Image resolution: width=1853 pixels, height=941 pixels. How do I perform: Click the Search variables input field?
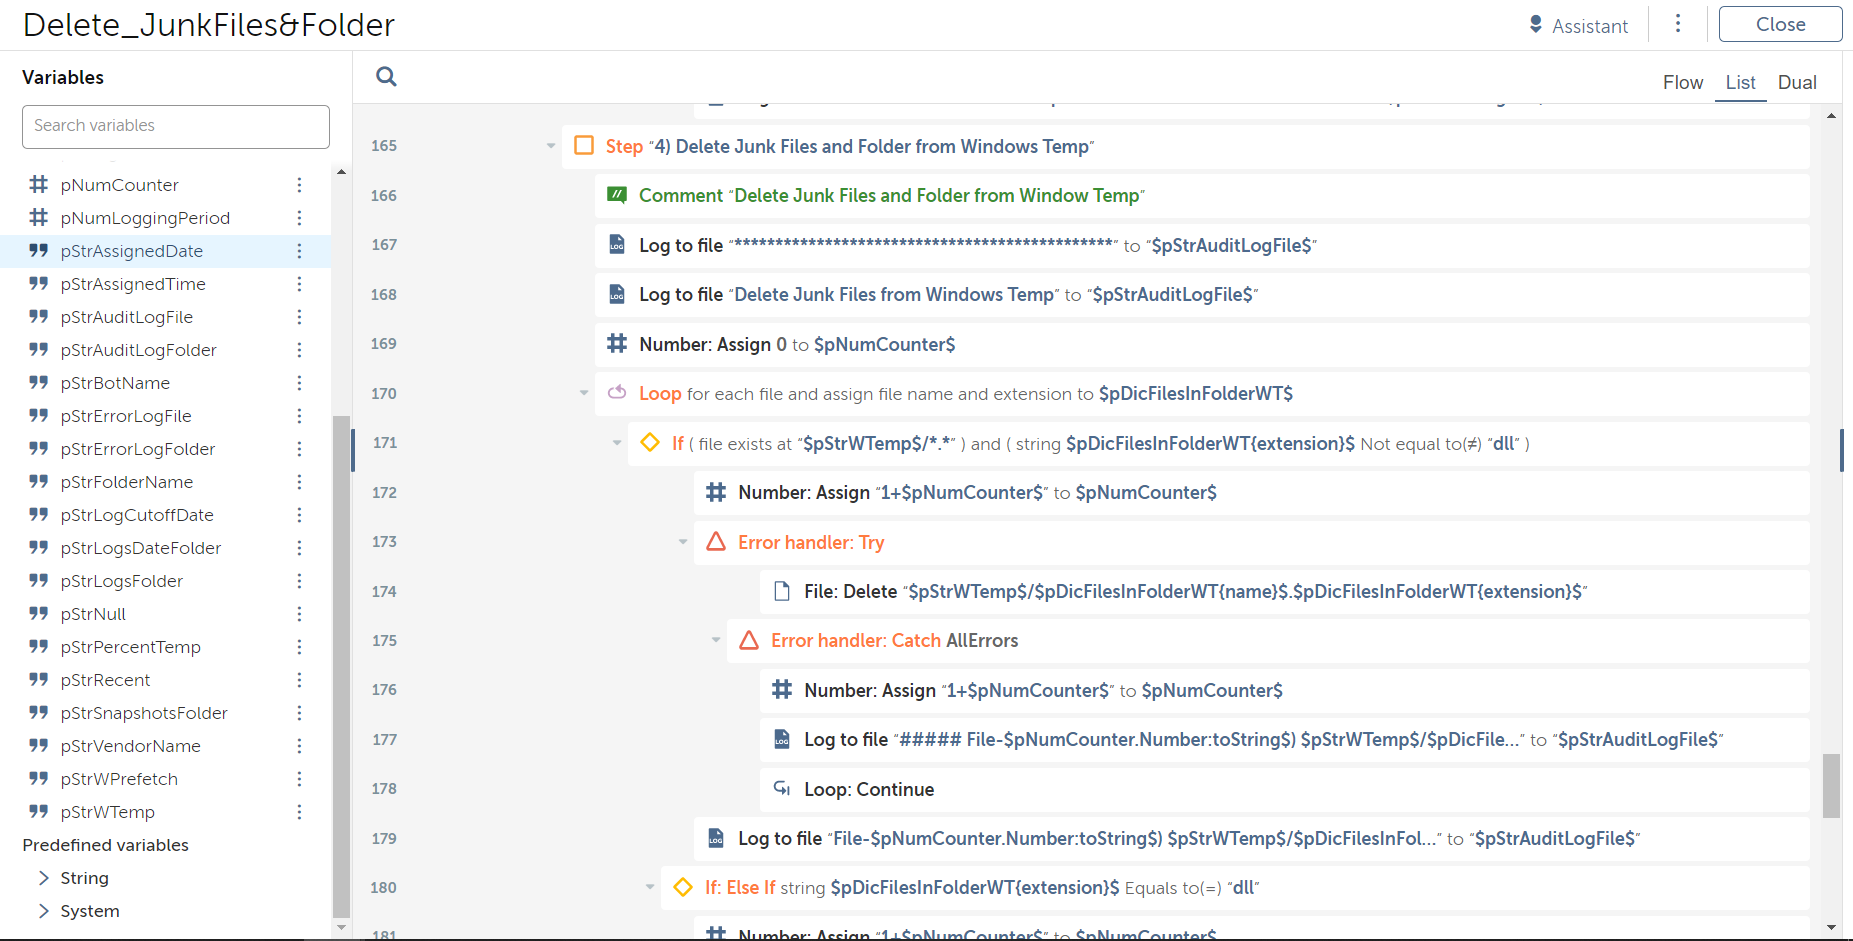(176, 126)
